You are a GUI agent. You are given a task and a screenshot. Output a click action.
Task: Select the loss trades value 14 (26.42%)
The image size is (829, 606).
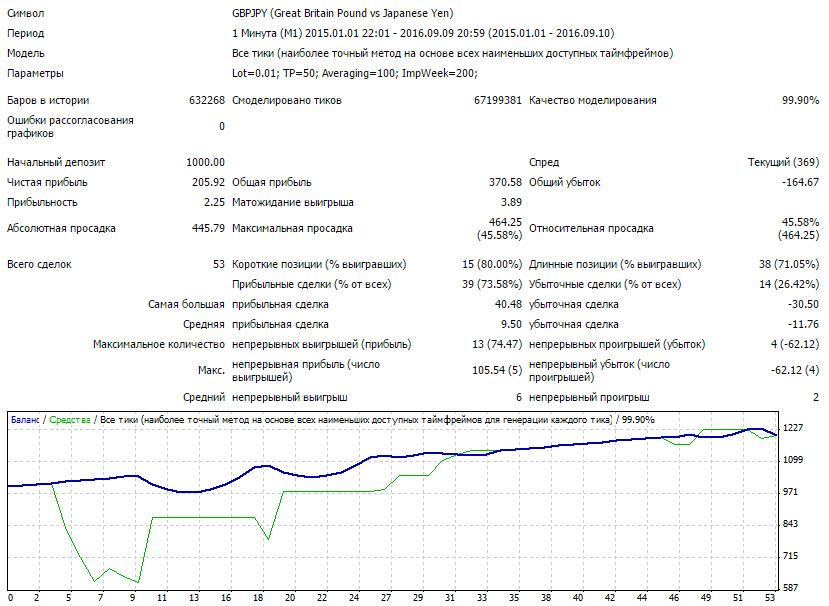pyautogui.click(x=789, y=284)
